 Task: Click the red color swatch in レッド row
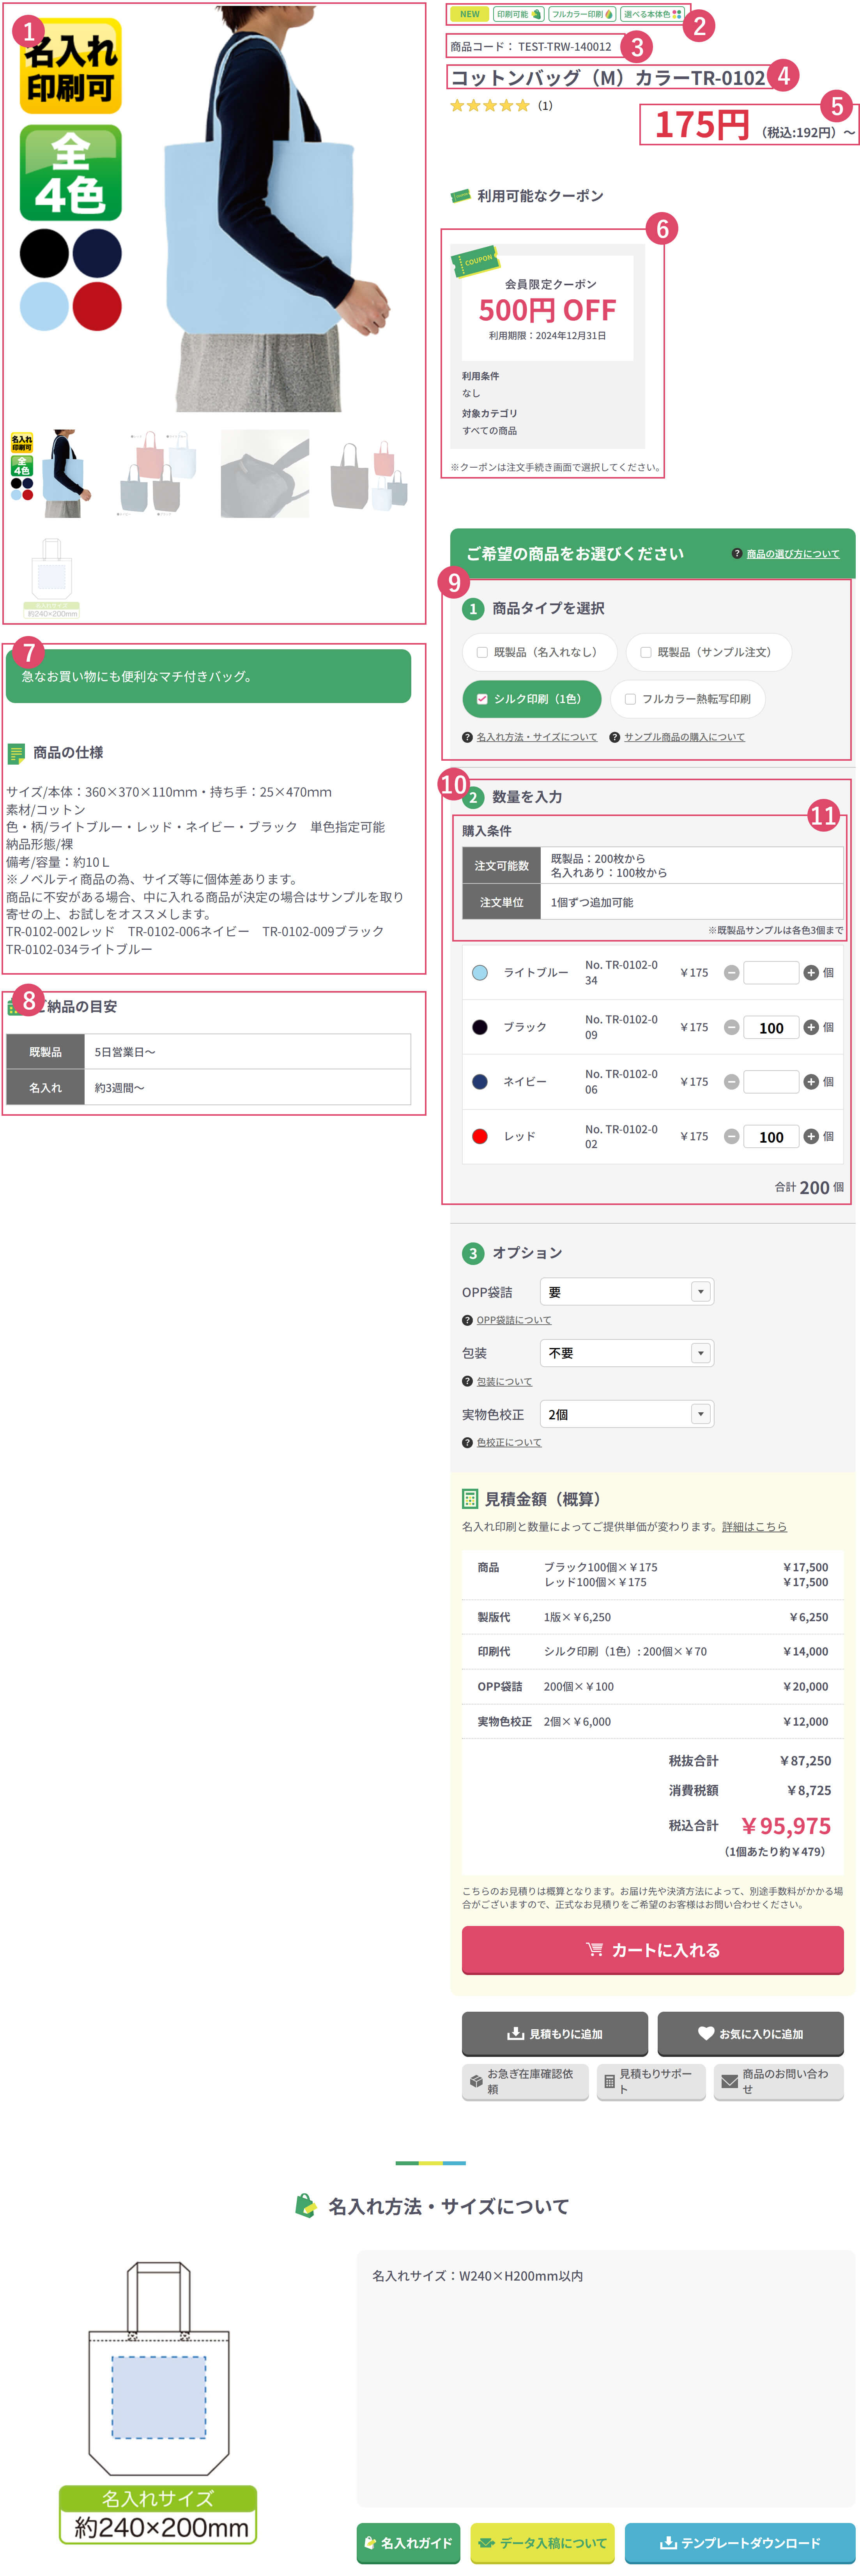point(480,1136)
